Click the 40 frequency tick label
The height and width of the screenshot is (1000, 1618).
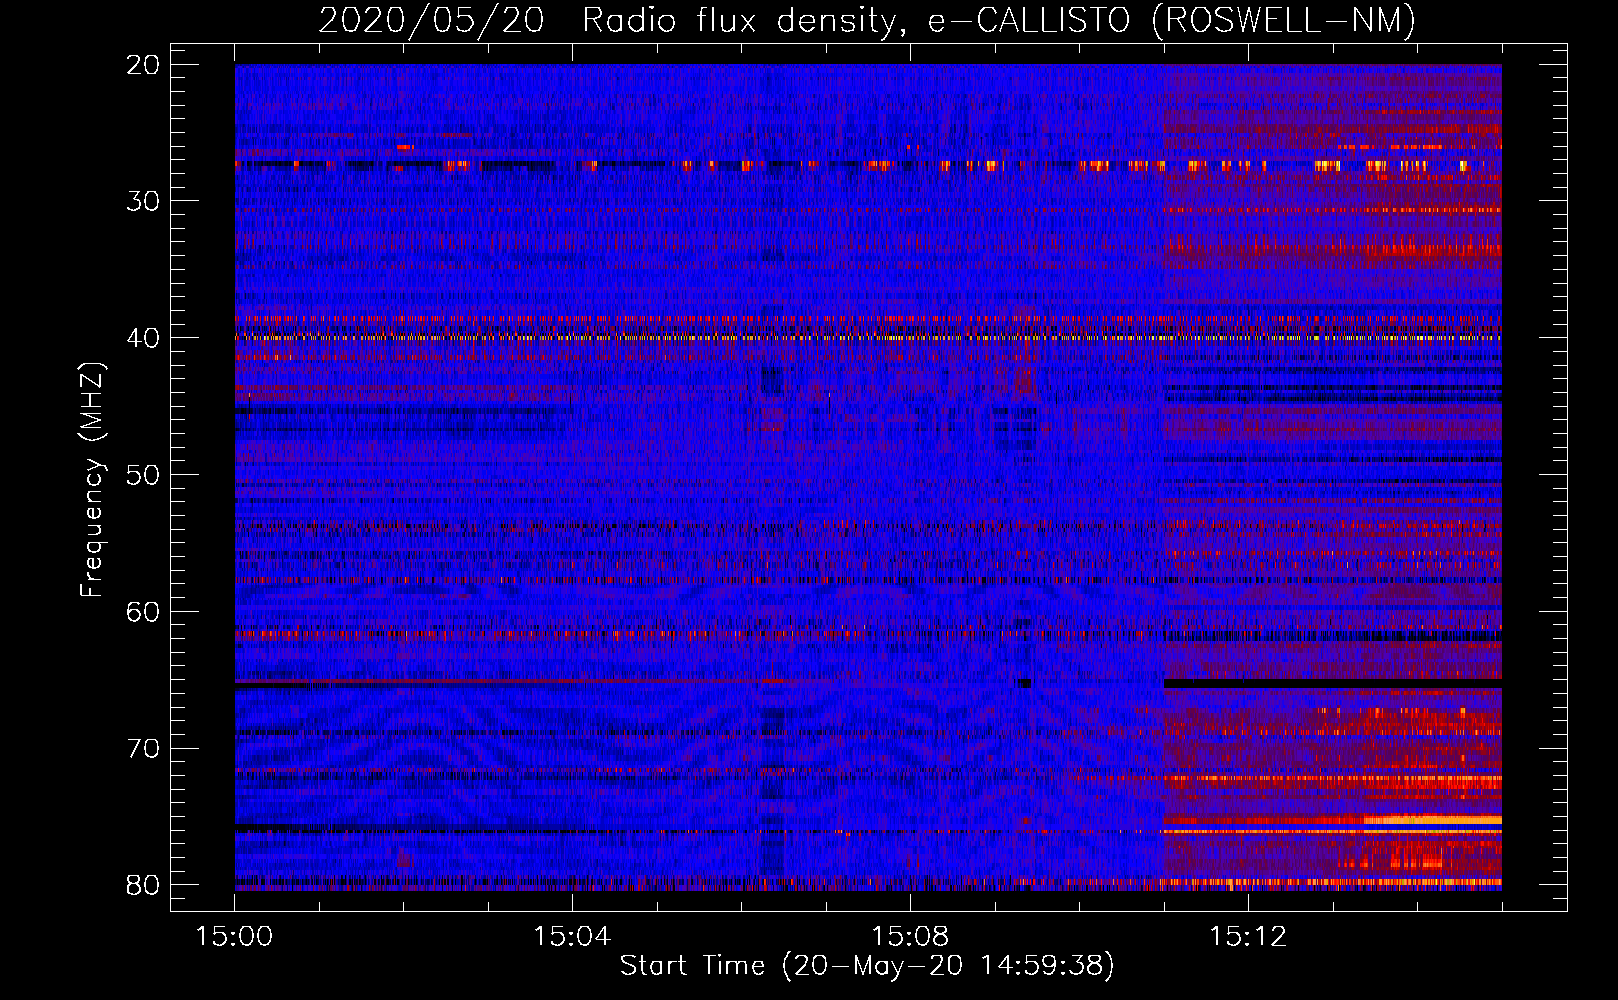pyautogui.click(x=143, y=338)
